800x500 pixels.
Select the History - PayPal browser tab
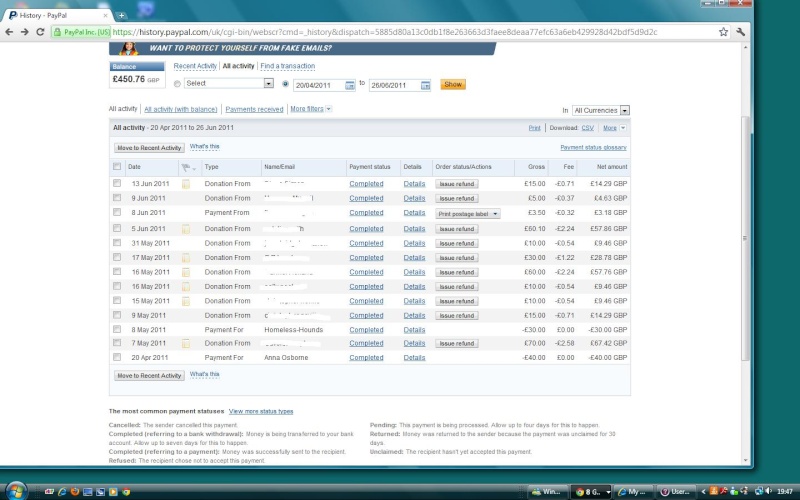tap(56, 15)
